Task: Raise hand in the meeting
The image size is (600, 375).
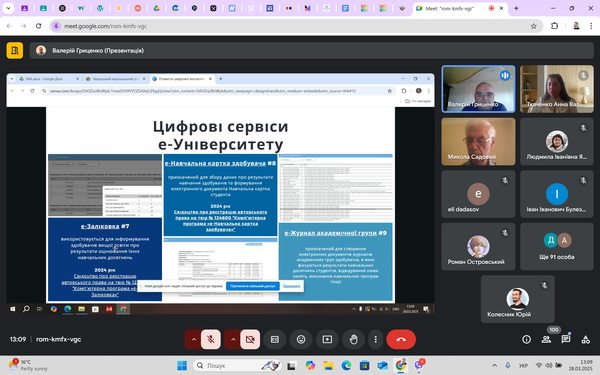Action: point(354,339)
